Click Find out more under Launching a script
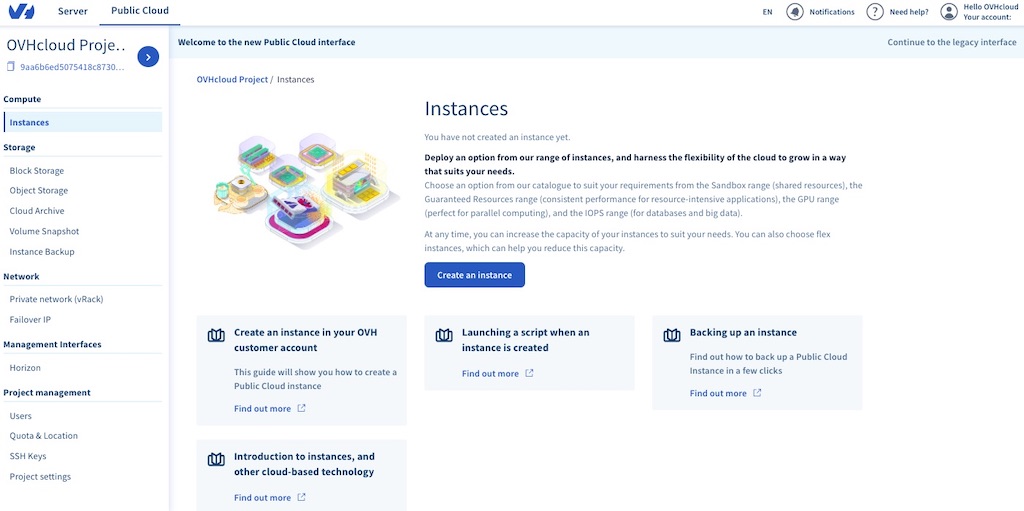This screenshot has height=511, width=1024. tap(490, 373)
